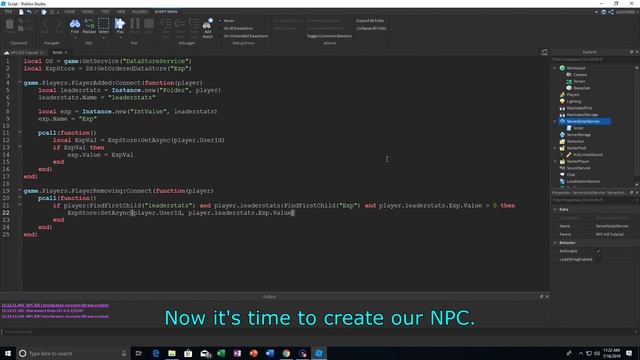
Task: Select Workspace in Explorer
Action: pos(576,68)
